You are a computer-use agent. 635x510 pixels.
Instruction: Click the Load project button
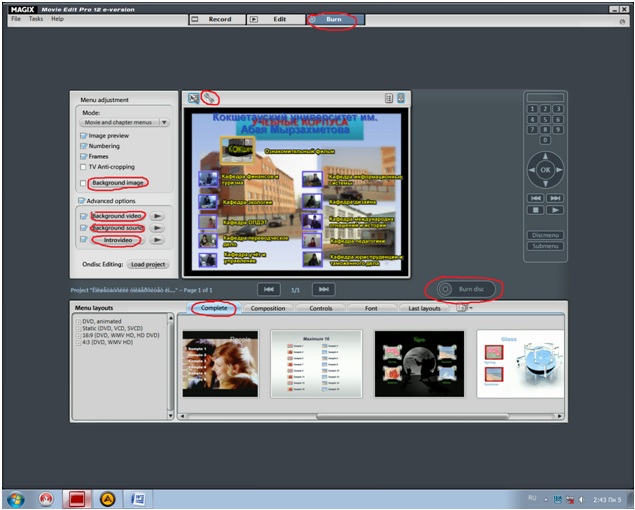tap(148, 265)
